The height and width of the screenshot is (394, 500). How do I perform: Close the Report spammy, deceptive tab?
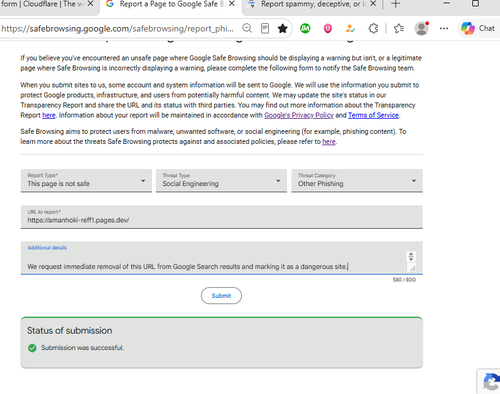coord(373,4)
